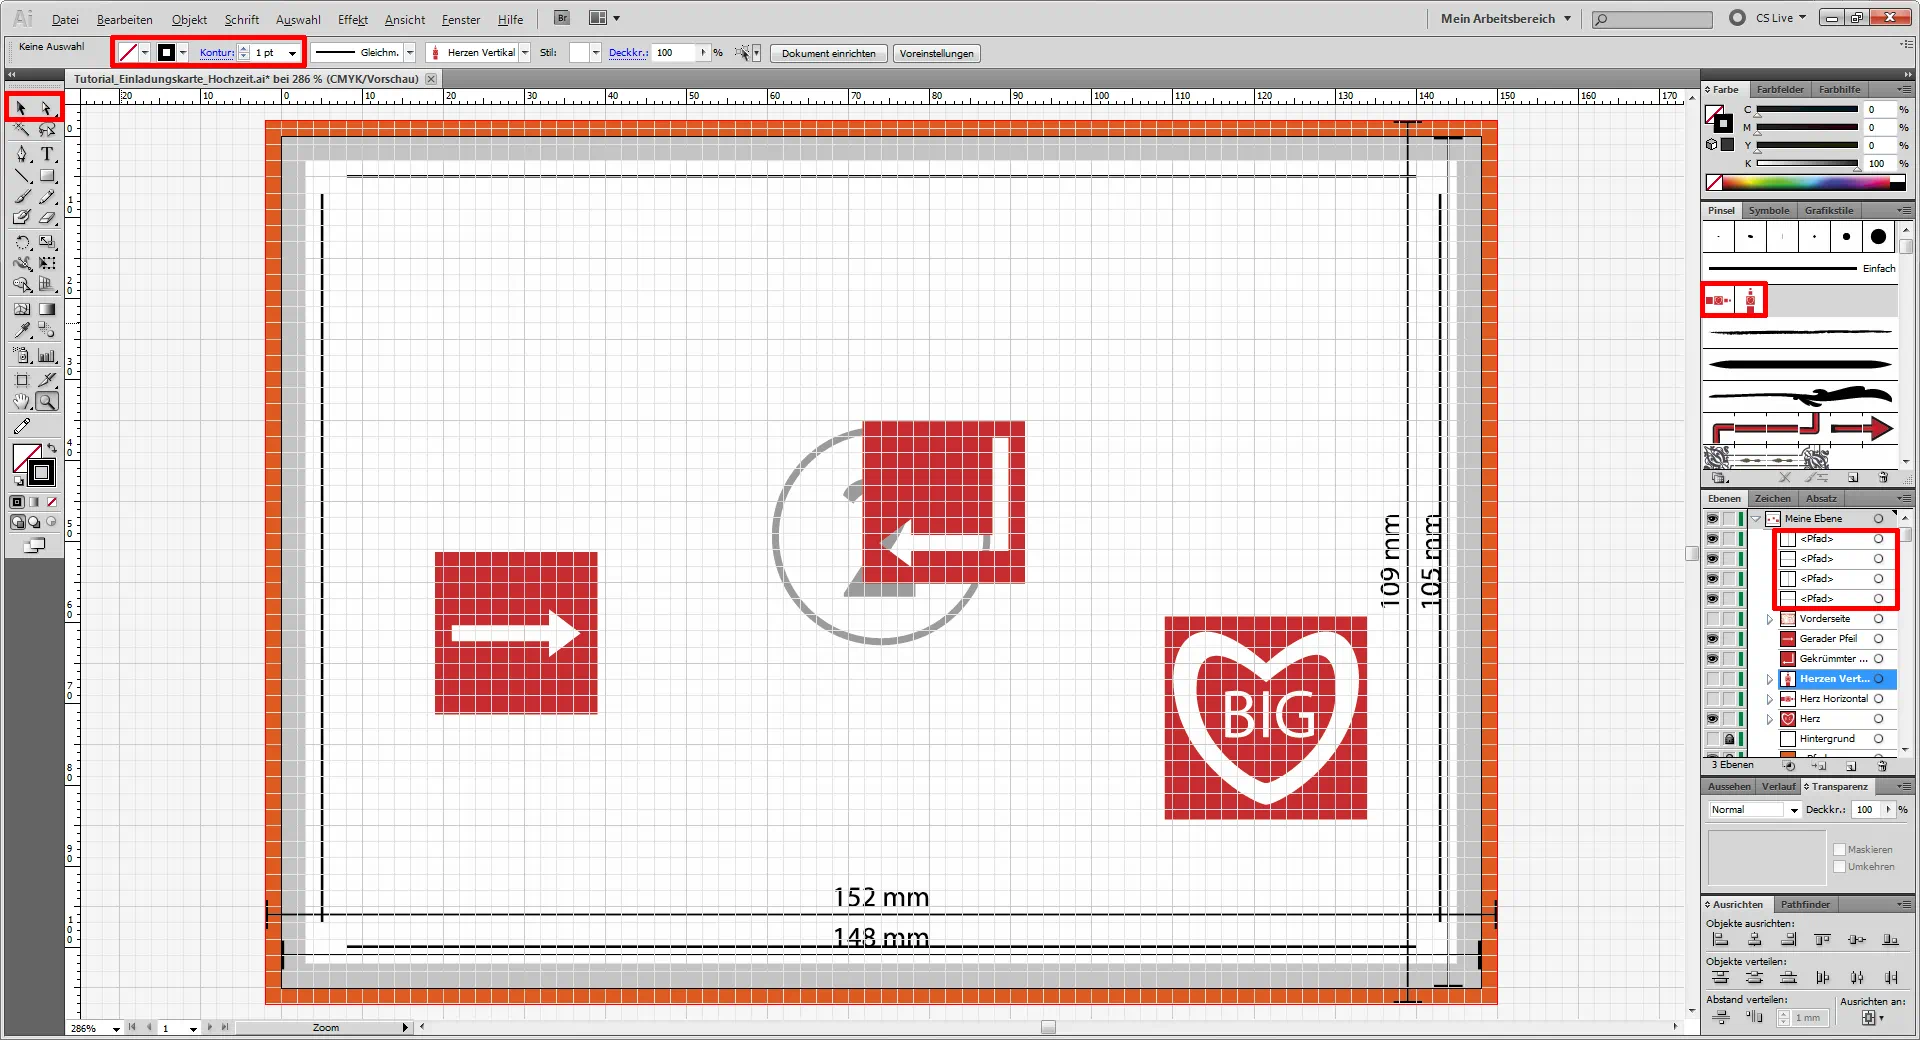Click the Voreinstellungen button

pos(936,54)
